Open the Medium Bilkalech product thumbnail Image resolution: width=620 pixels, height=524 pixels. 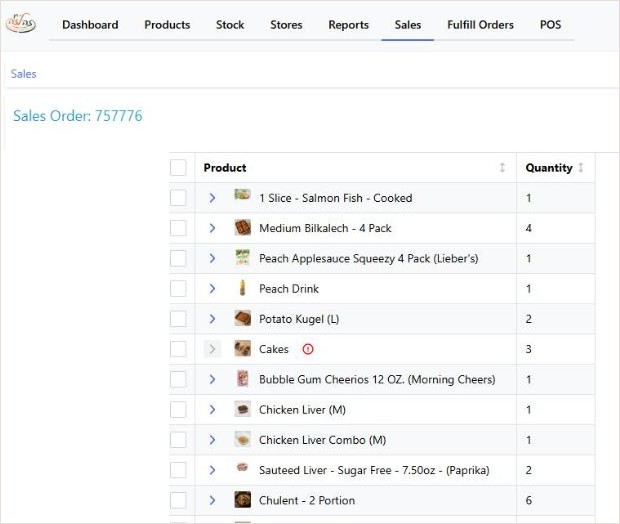[x=242, y=228]
